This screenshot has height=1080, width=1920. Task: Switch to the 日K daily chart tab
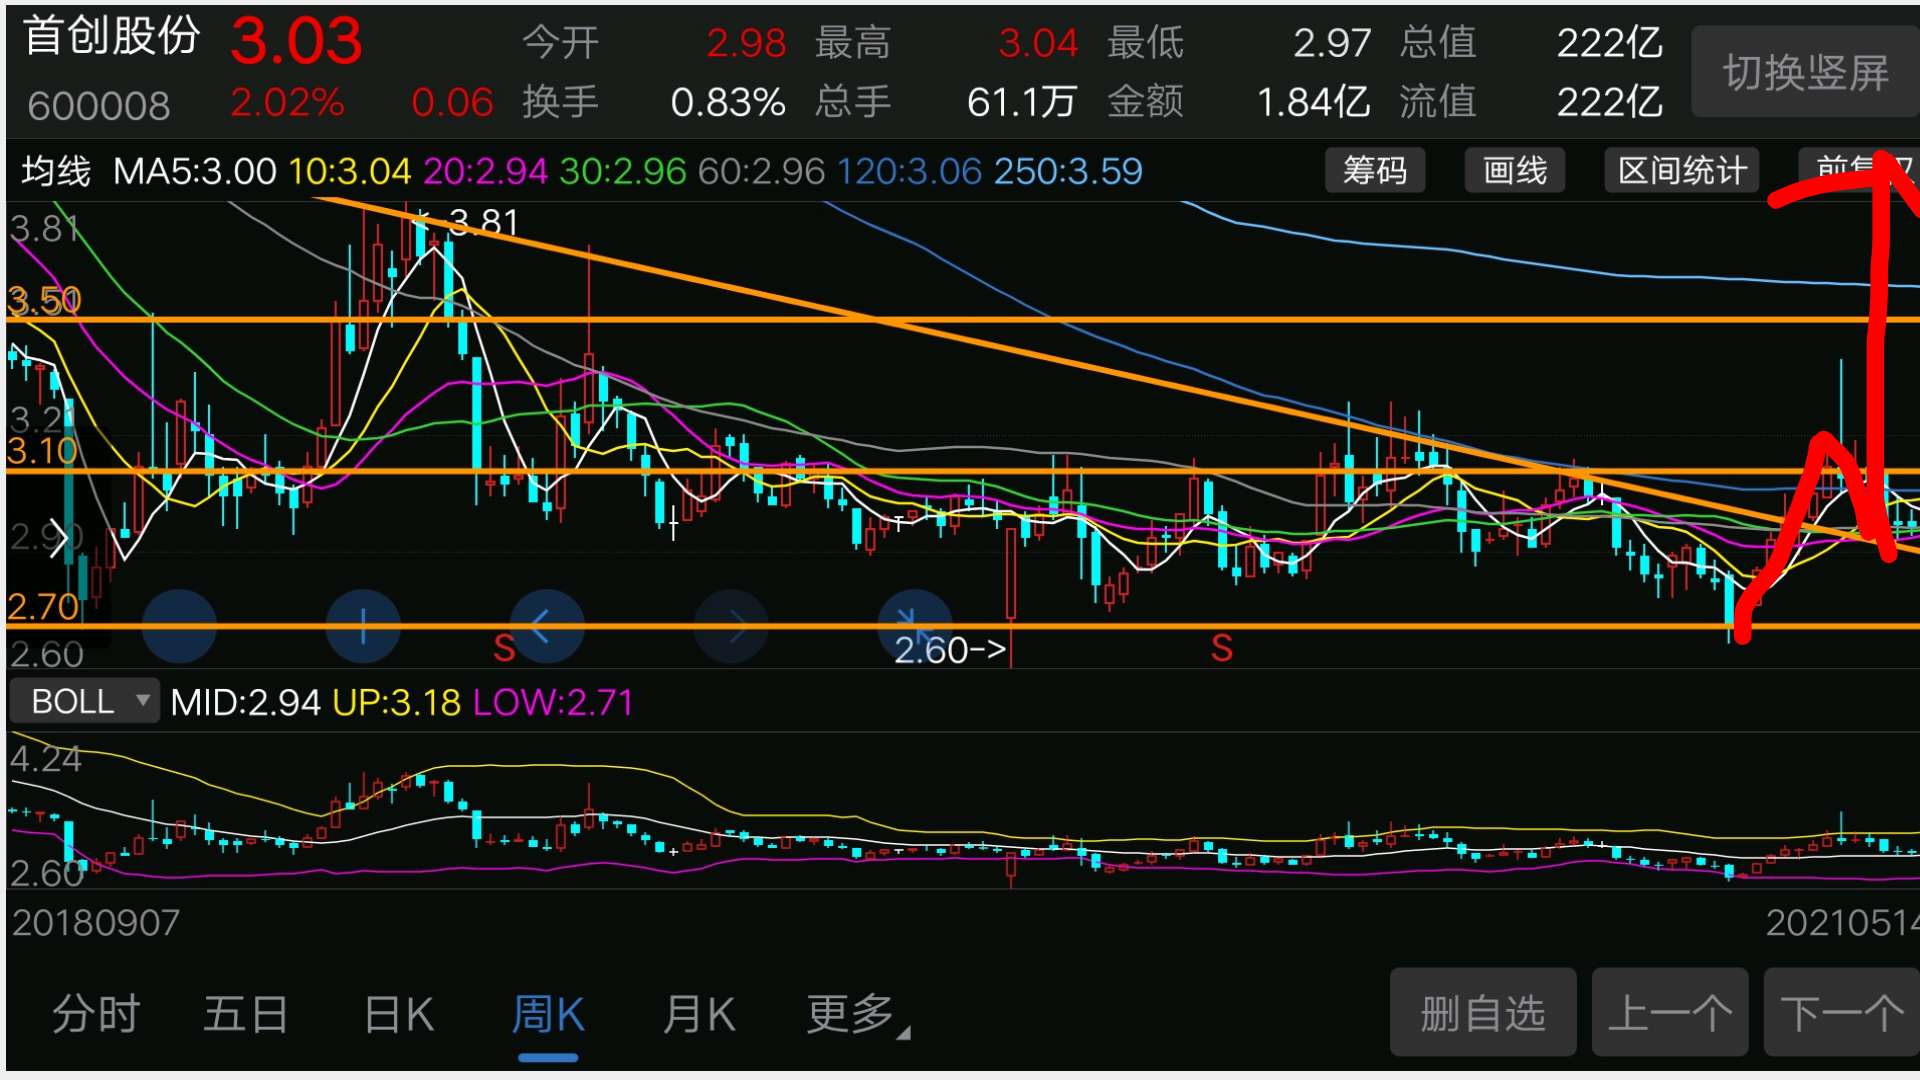coord(399,1014)
